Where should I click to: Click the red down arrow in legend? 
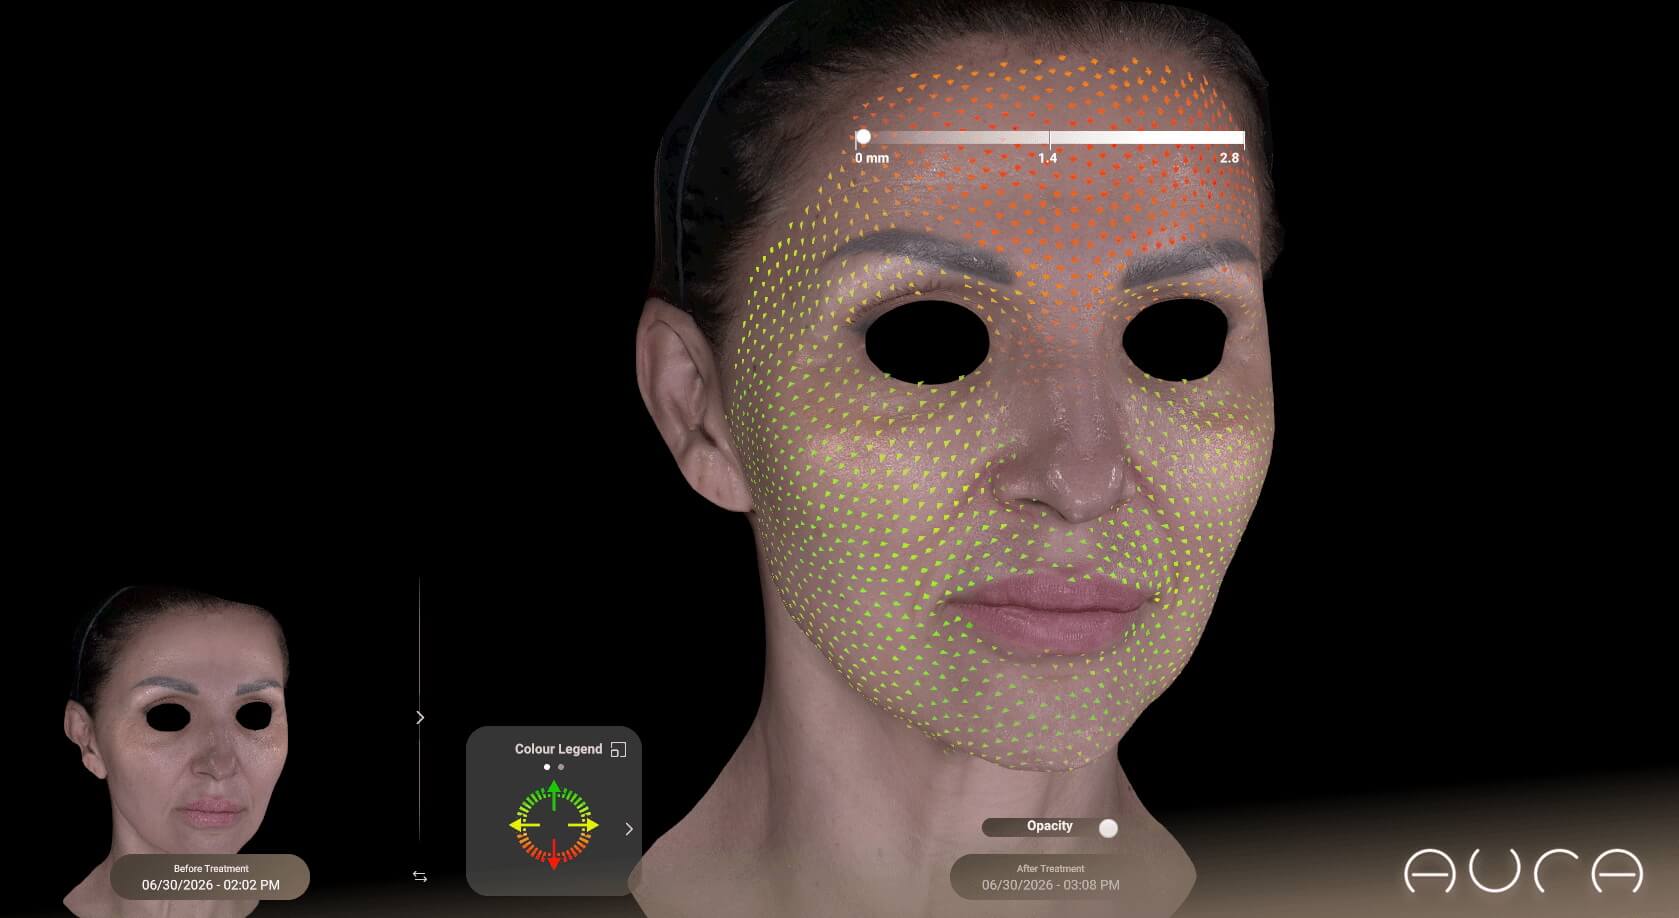(554, 857)
